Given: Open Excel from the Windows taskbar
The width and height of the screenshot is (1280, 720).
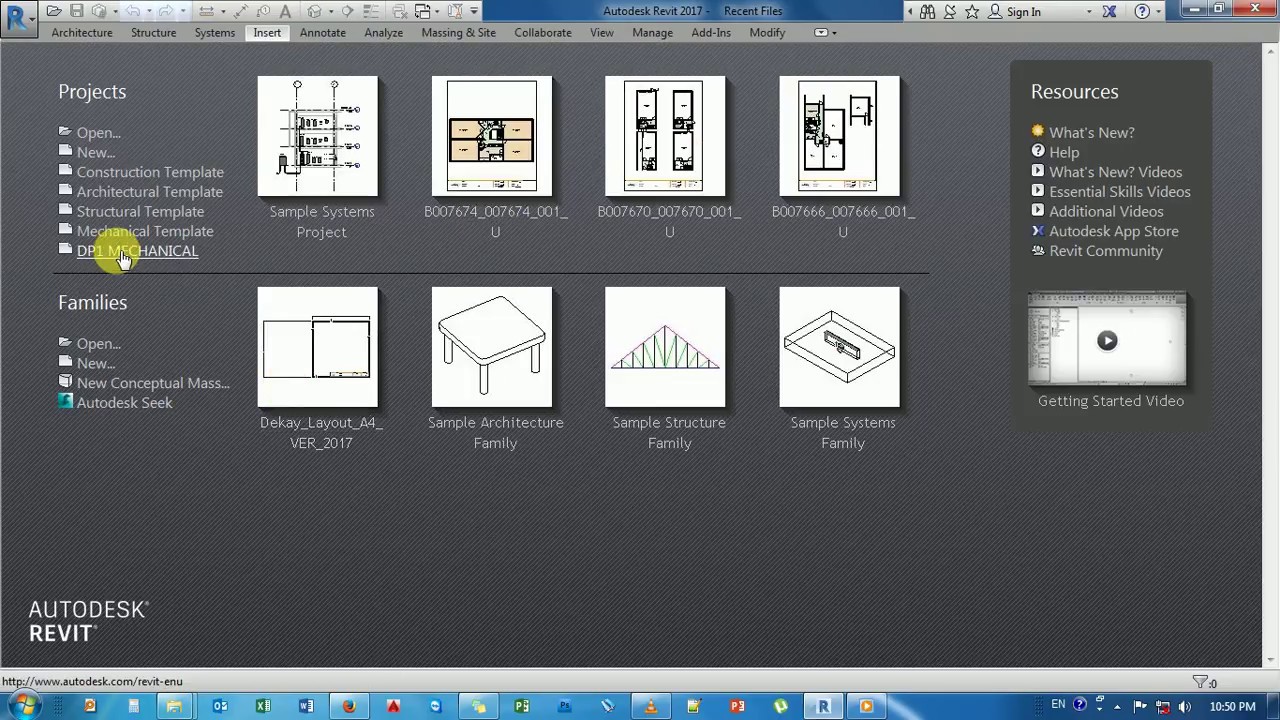Looking at the screenshot, I should (x=263, y=706).
